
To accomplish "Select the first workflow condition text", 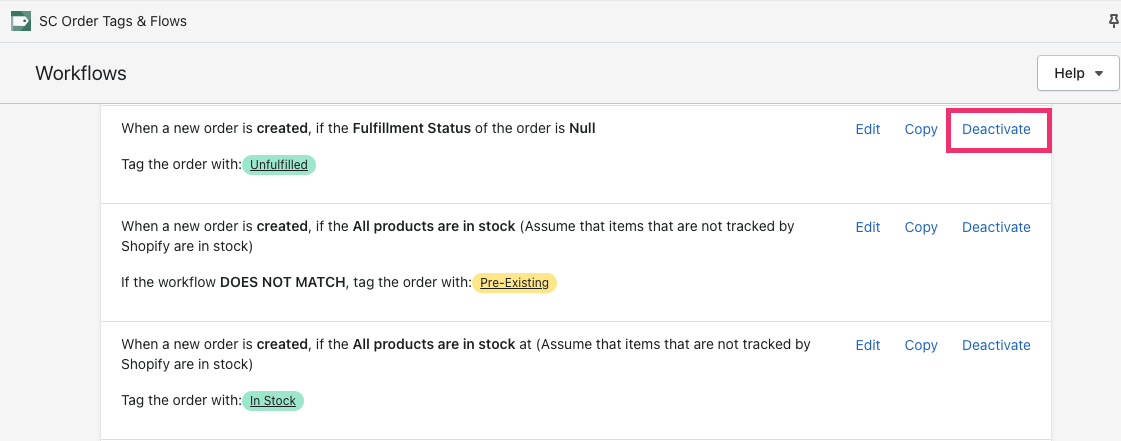I will (x=358, y=129).
